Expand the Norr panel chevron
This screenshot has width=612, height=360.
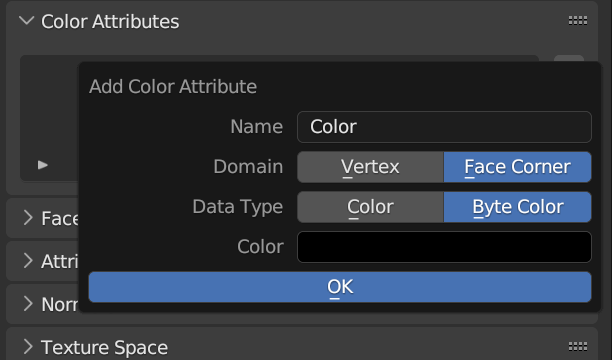pyautogui.click(x=28, y=304)
